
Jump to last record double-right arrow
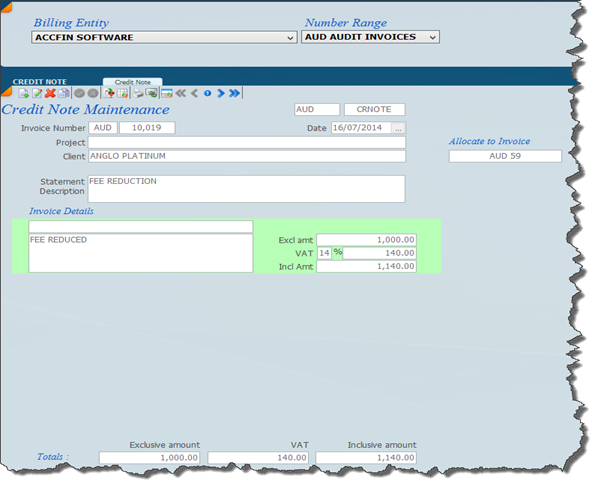point(234,93)
